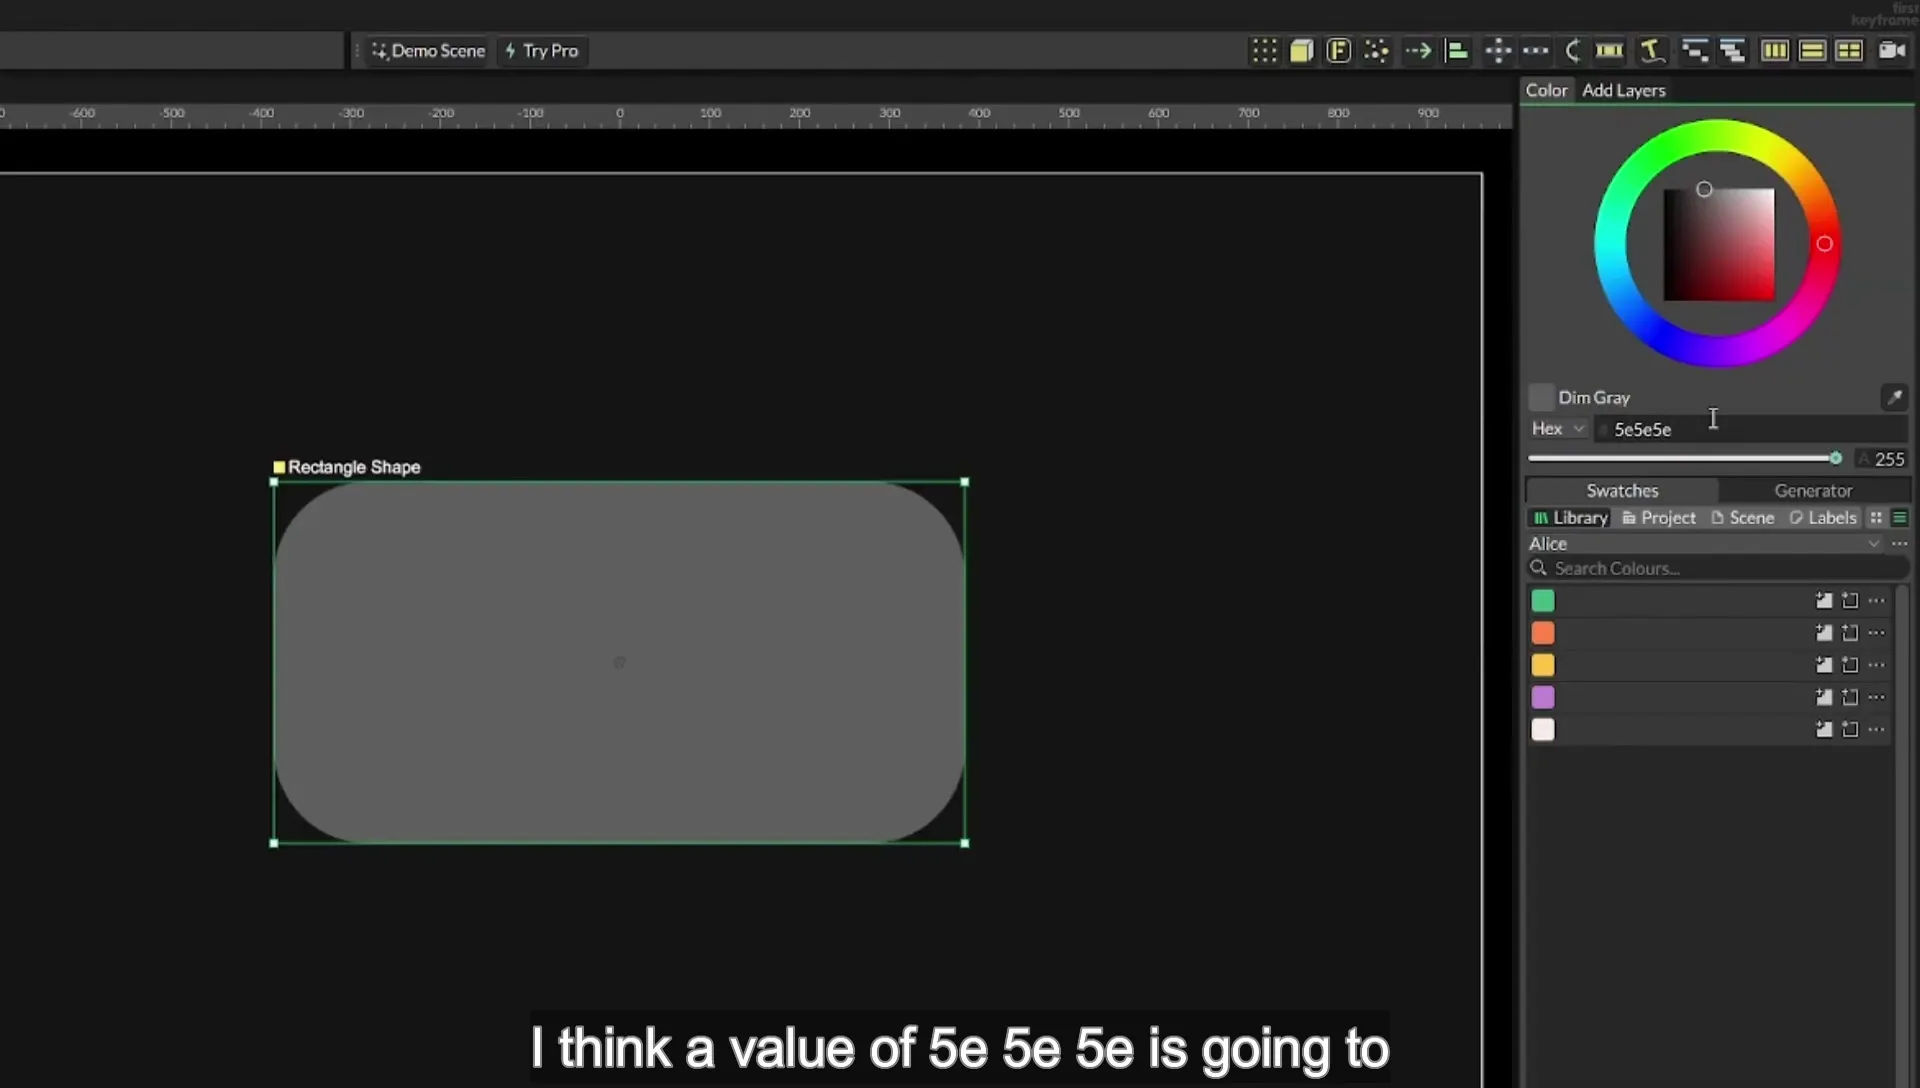Open the Generator tab
Screen dimensions: 1920x1088
[1813, 490]
